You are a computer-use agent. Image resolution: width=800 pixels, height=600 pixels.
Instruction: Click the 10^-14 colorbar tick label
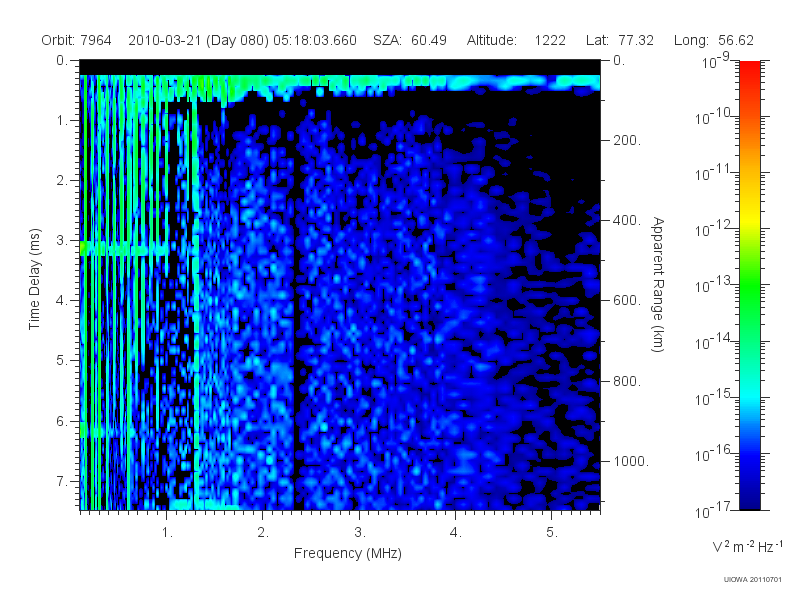pos(713,341)
